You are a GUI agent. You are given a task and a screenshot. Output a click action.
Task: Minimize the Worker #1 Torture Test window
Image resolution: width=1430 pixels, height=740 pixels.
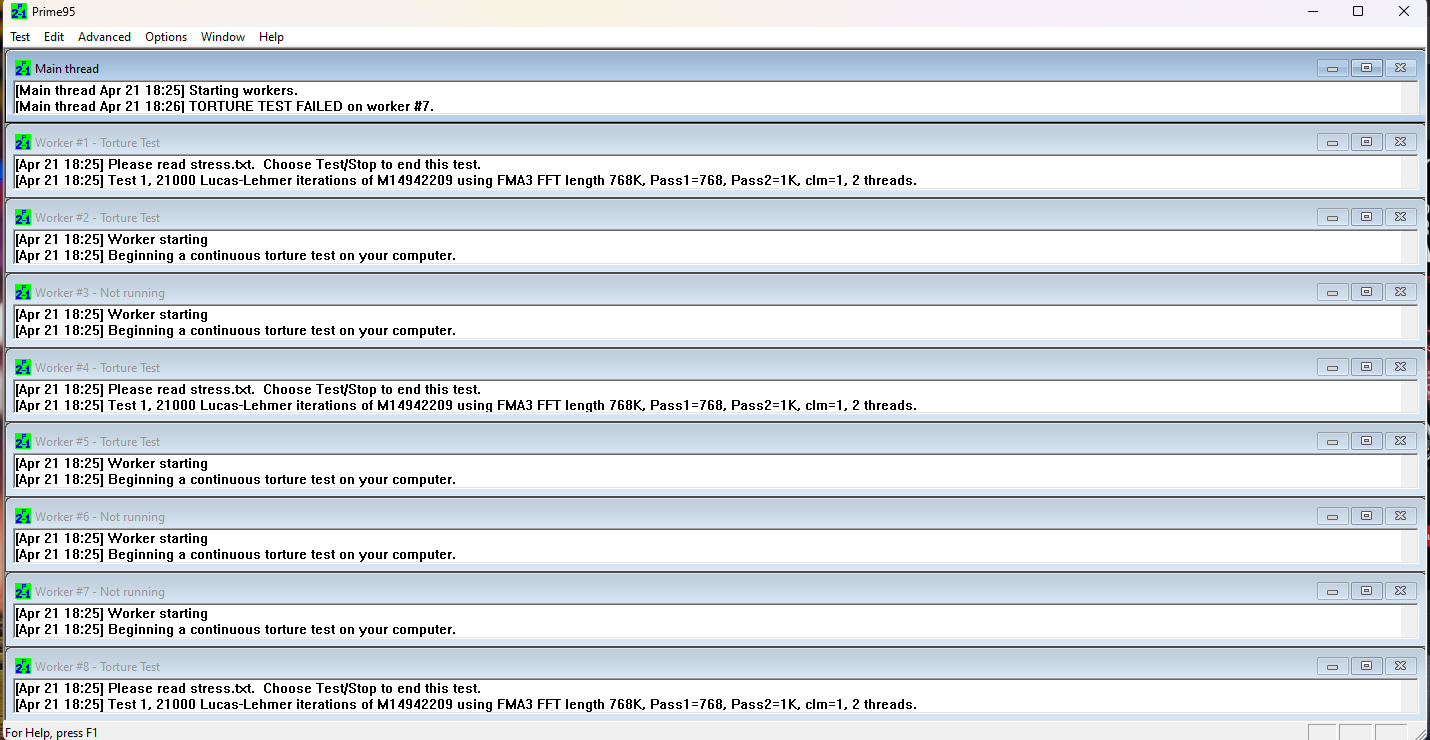click(x=1332, y=142)
